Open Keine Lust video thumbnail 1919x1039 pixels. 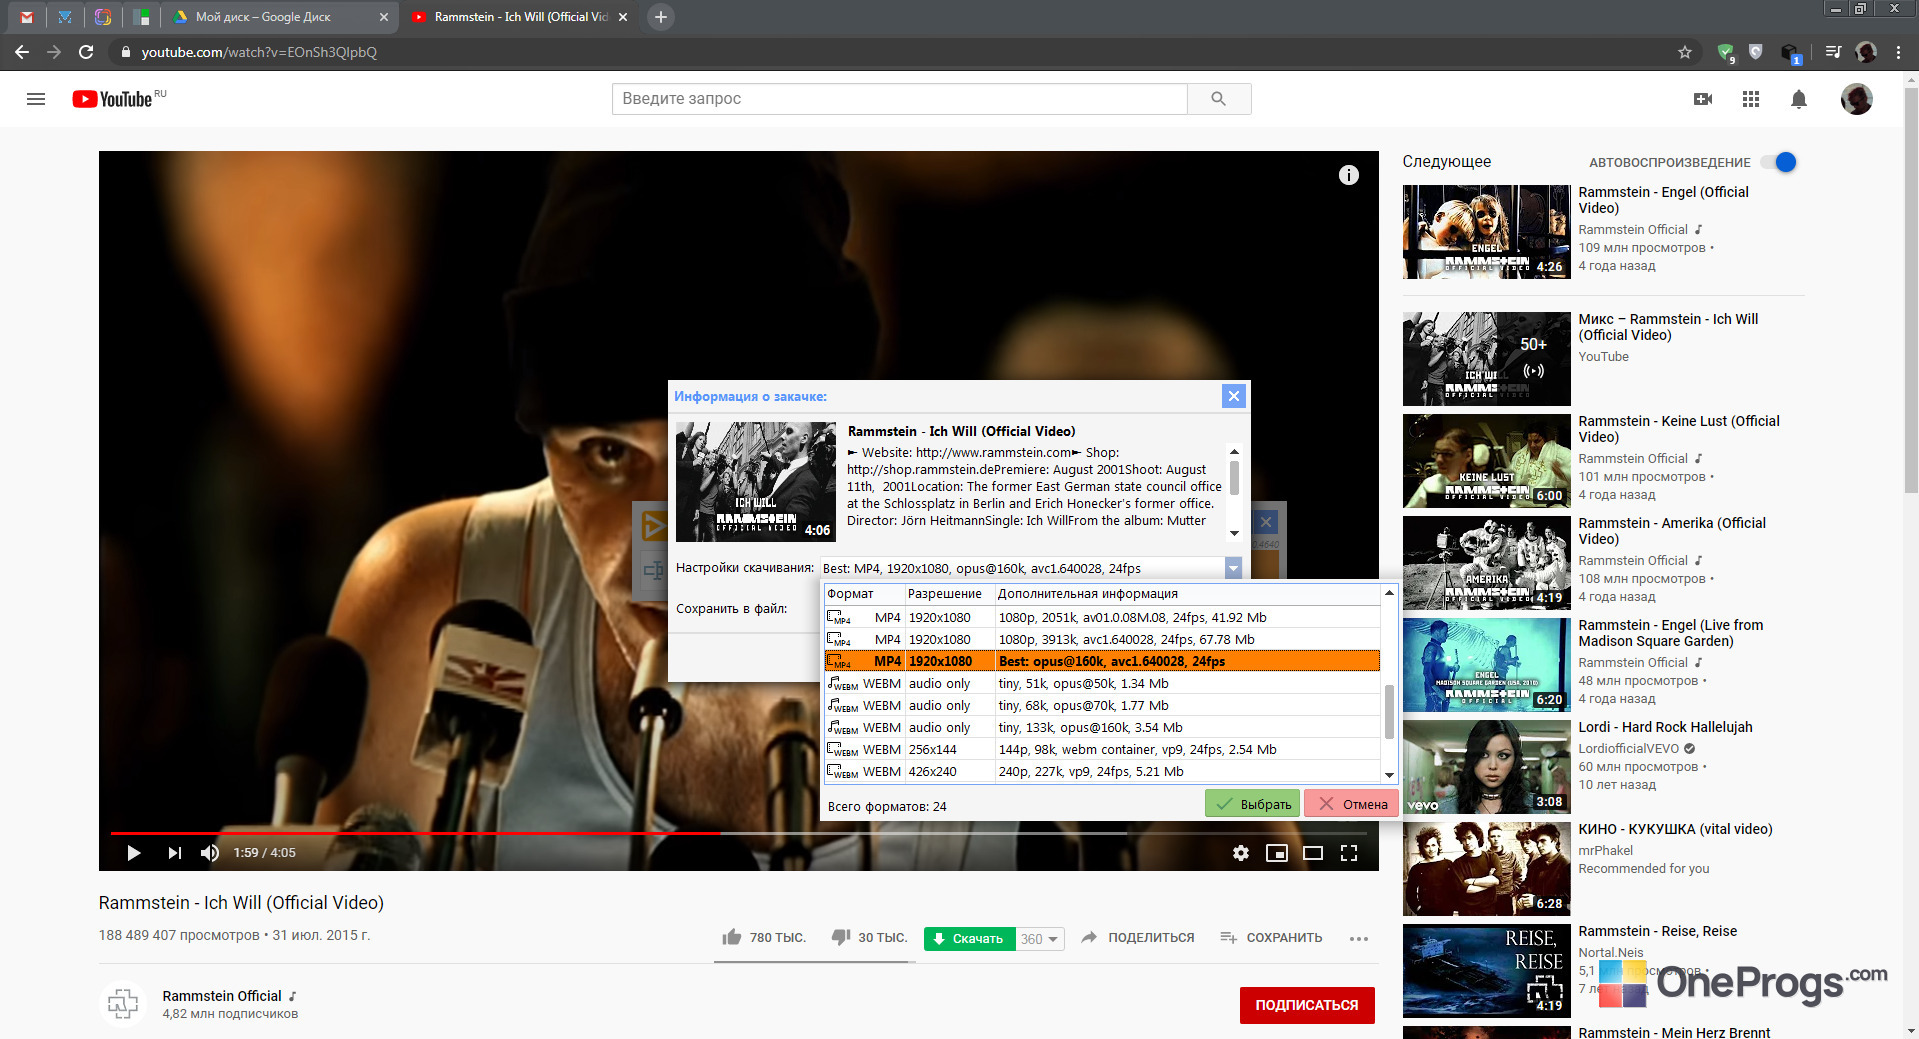coord(1486,461)
